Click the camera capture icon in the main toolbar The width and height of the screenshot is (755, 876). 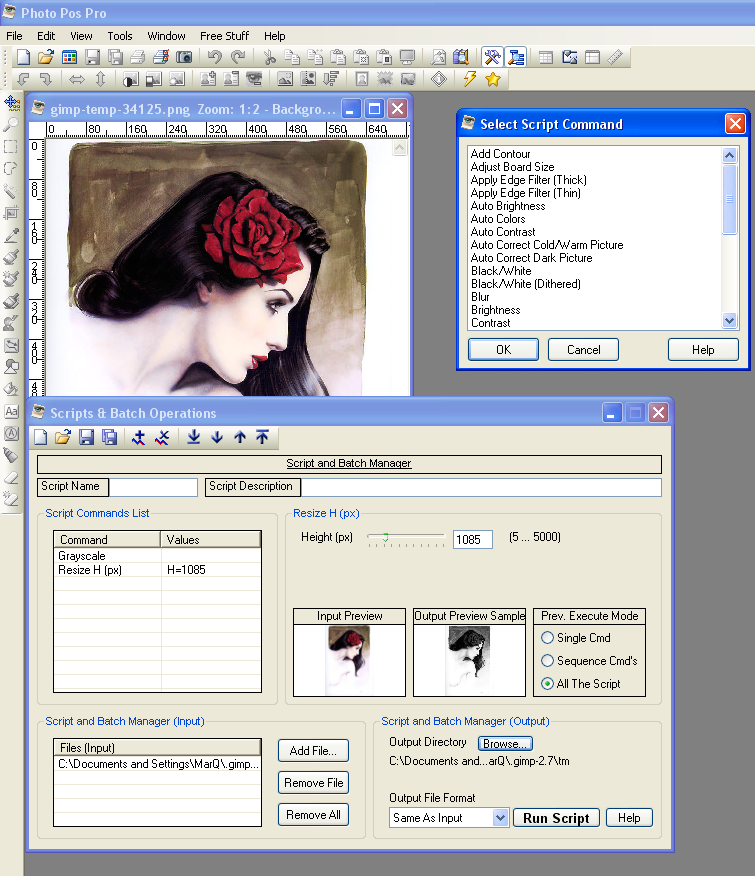[x=184, y=57]
